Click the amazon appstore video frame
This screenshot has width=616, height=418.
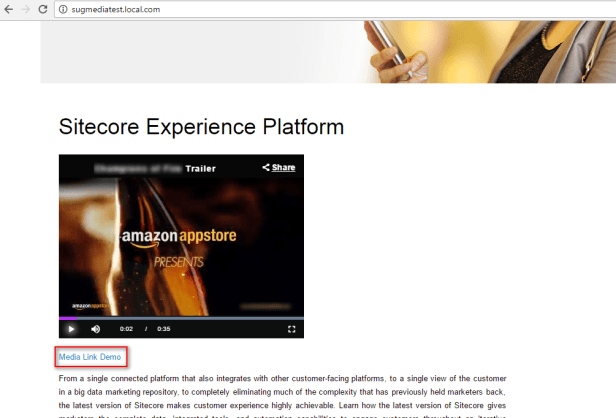tap(181, 246)
